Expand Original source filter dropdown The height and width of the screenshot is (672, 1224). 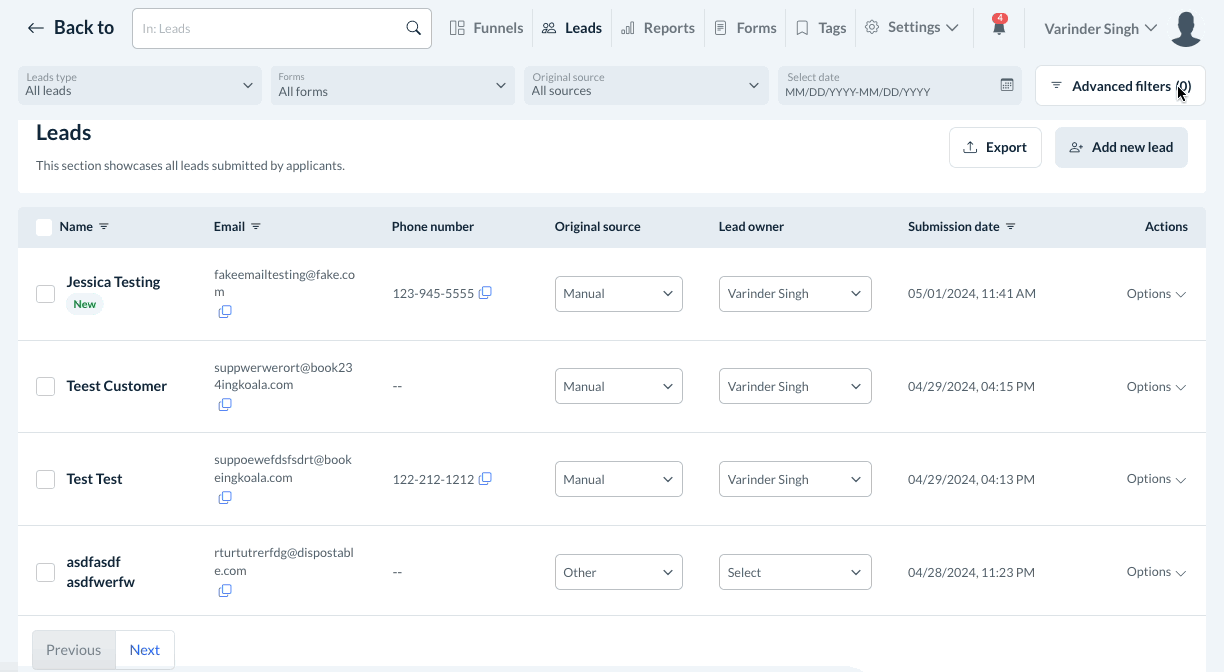coord(646,85)
